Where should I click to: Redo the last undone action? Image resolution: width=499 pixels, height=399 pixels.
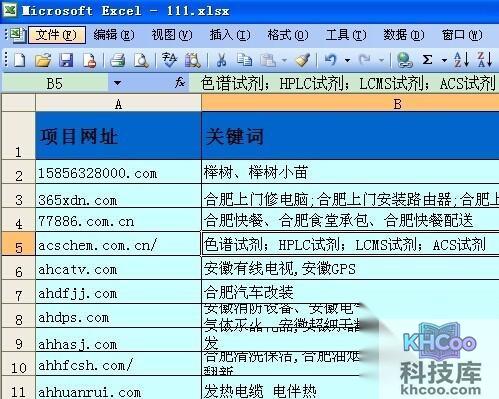click(x=365, y=60)
